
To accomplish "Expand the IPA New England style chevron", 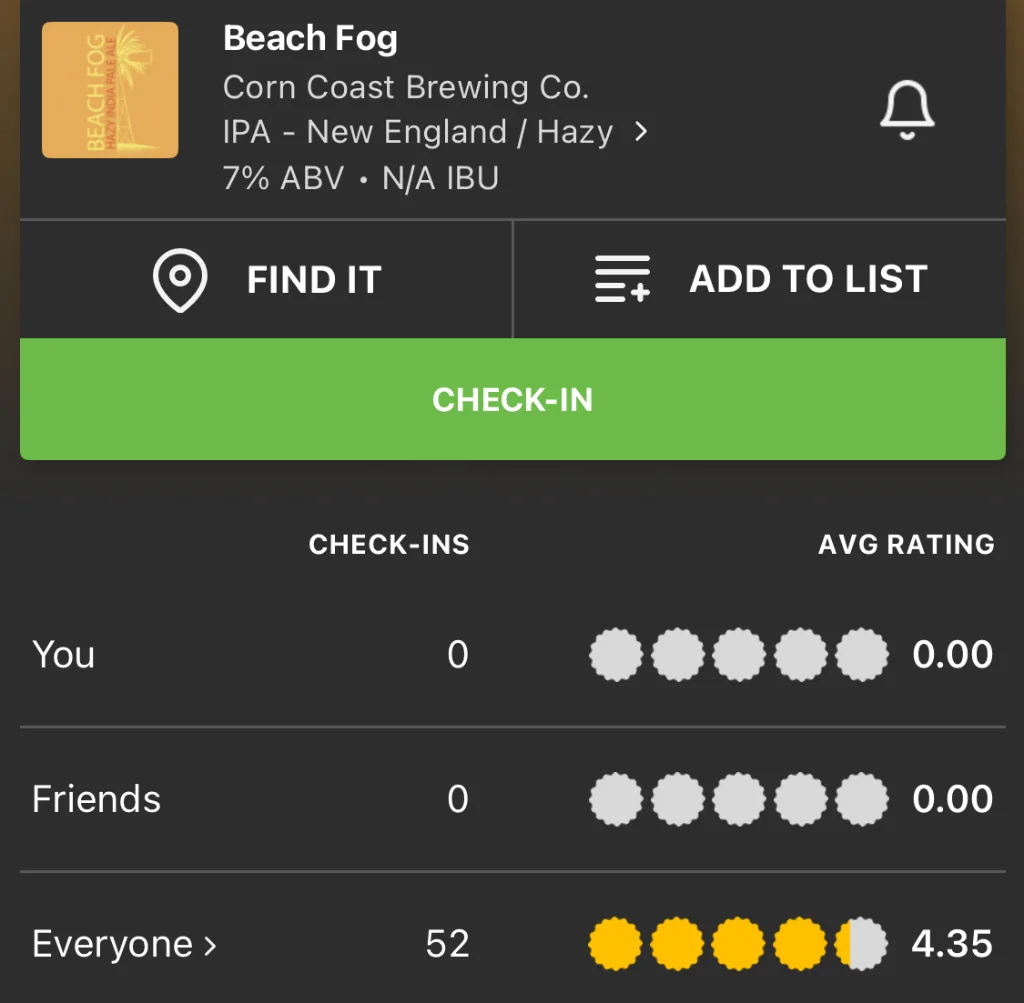I will [642, 132].
